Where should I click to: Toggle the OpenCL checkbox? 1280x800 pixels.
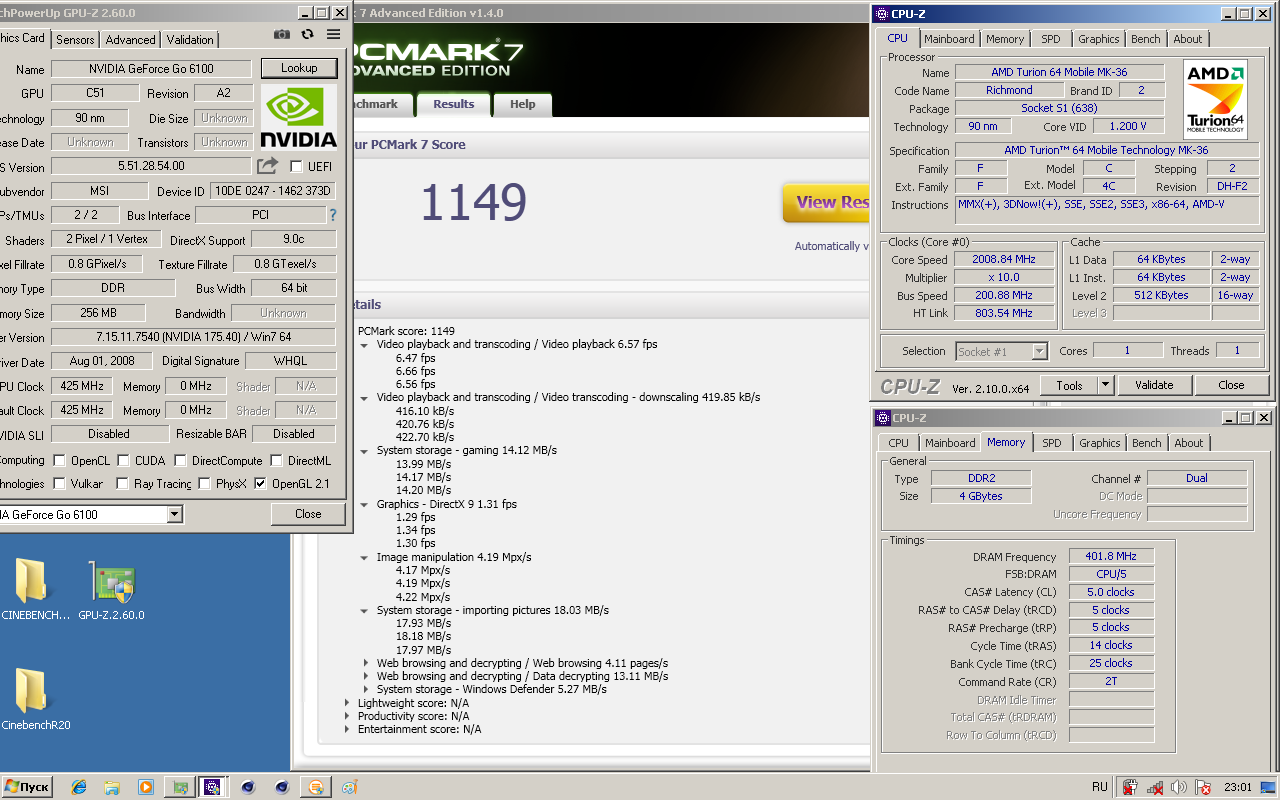click(x=60, y=461)
